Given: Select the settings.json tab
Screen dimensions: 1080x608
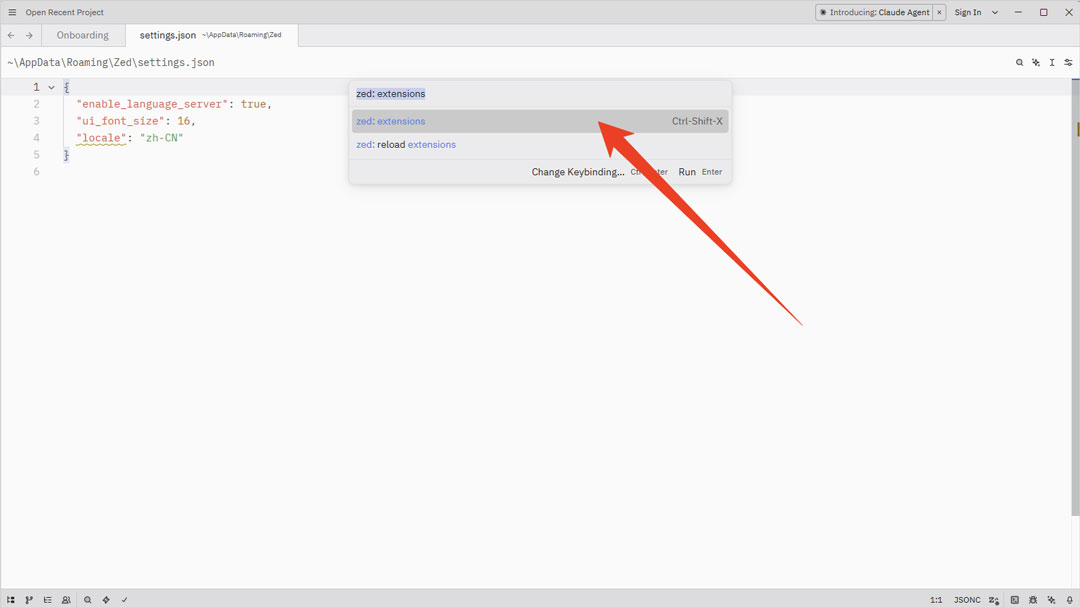Looking at the screenshot, I should click(x=211, y=35).
